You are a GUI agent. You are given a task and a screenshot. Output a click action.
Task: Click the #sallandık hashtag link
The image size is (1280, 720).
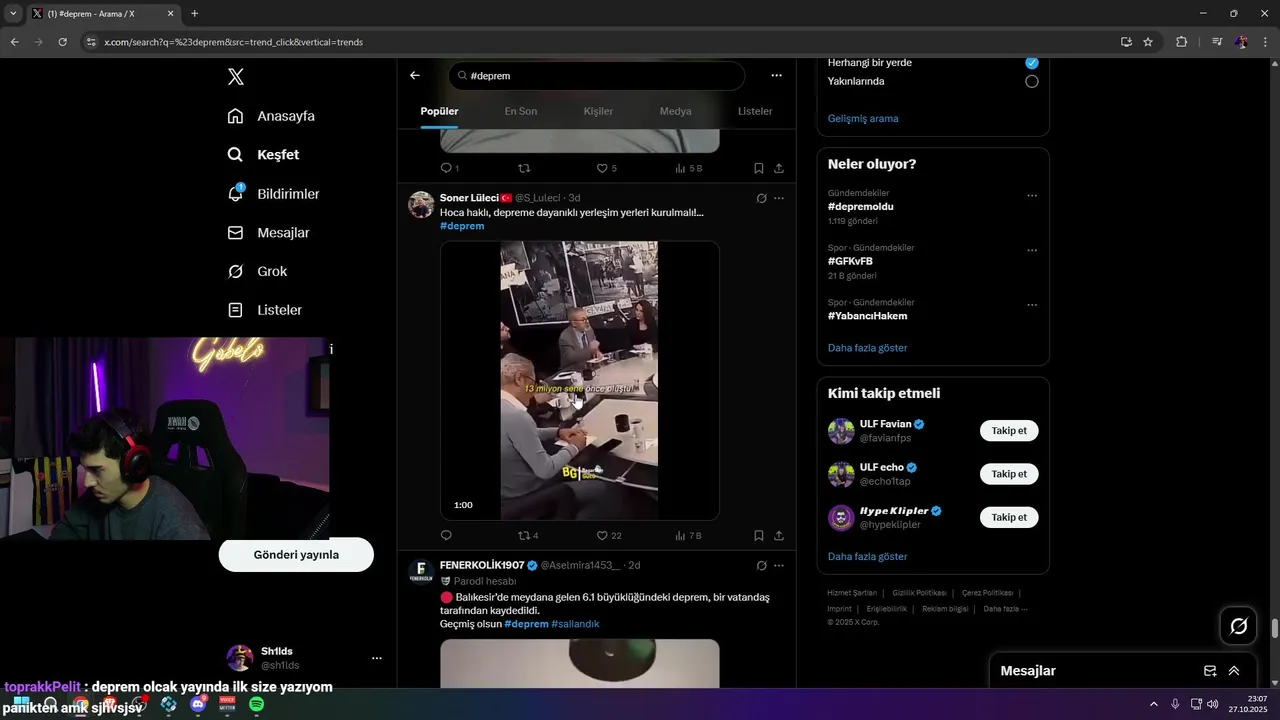575,624
